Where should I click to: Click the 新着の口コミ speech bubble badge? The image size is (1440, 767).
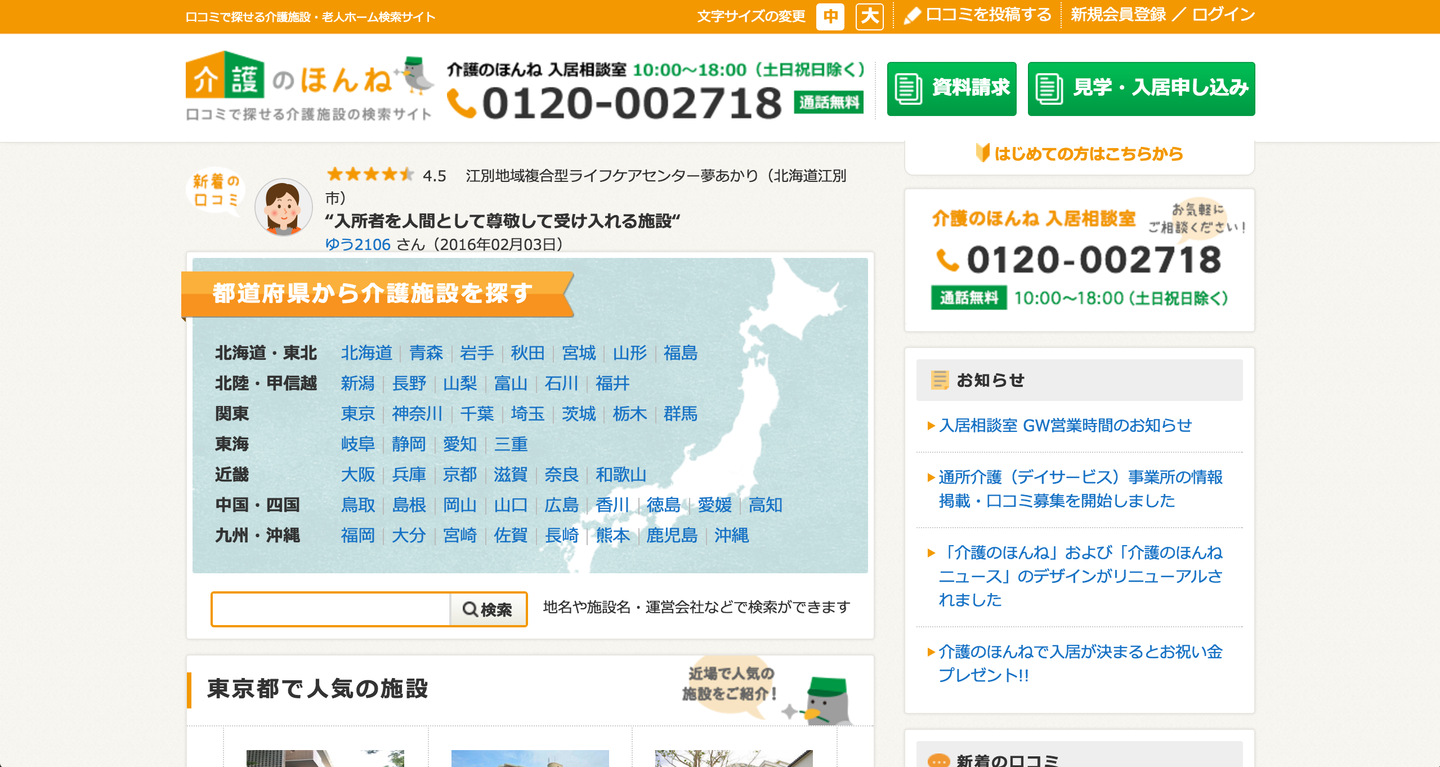216,191
